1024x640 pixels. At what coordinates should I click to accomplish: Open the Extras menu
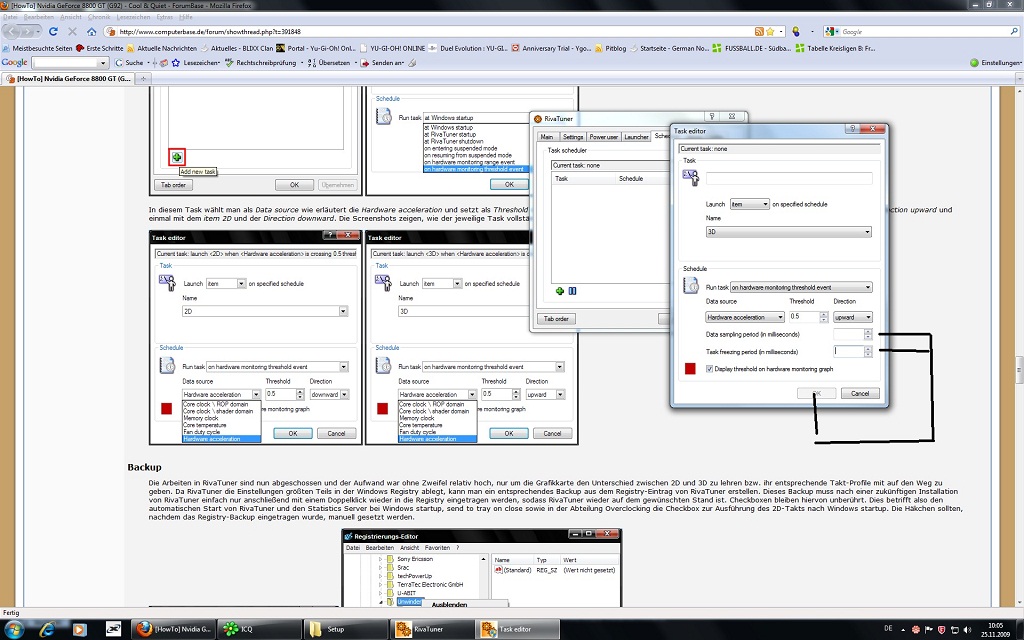[x=165, y=17]
